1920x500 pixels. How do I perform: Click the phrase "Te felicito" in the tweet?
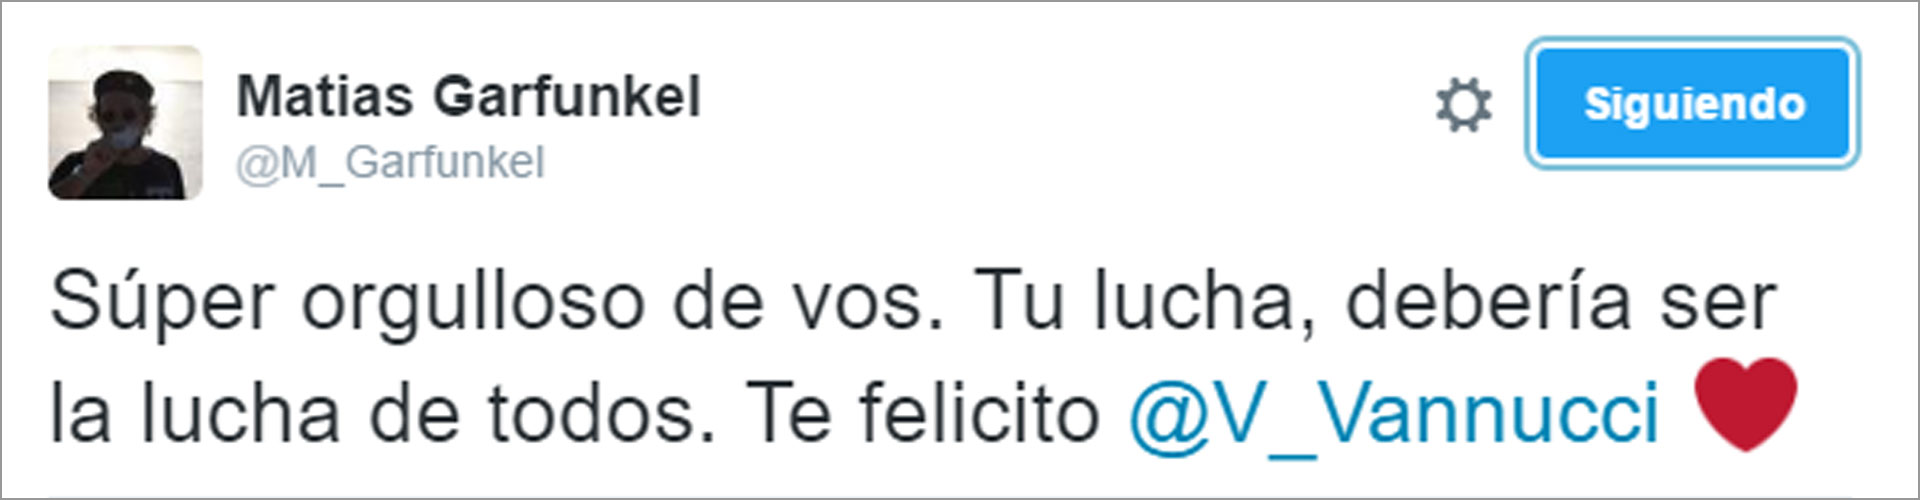(x=922, y=411)
